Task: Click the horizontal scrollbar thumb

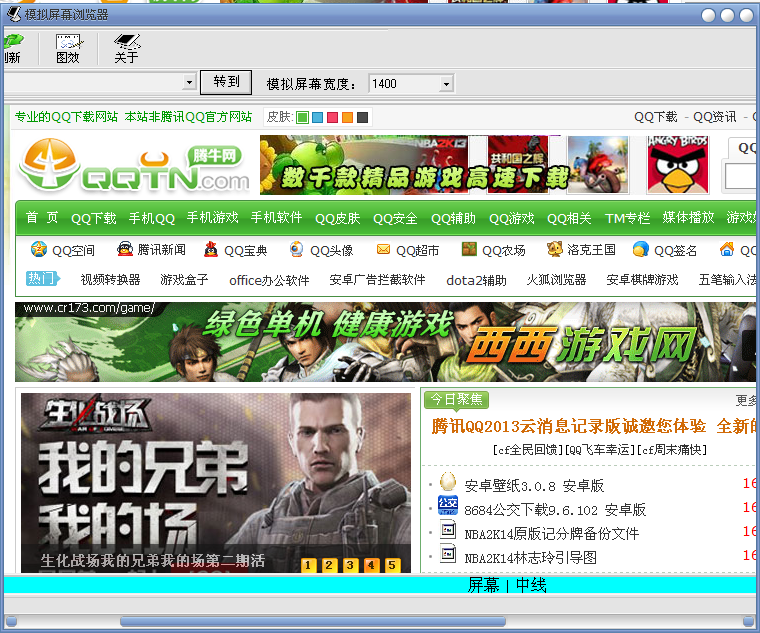Action: 313,621
